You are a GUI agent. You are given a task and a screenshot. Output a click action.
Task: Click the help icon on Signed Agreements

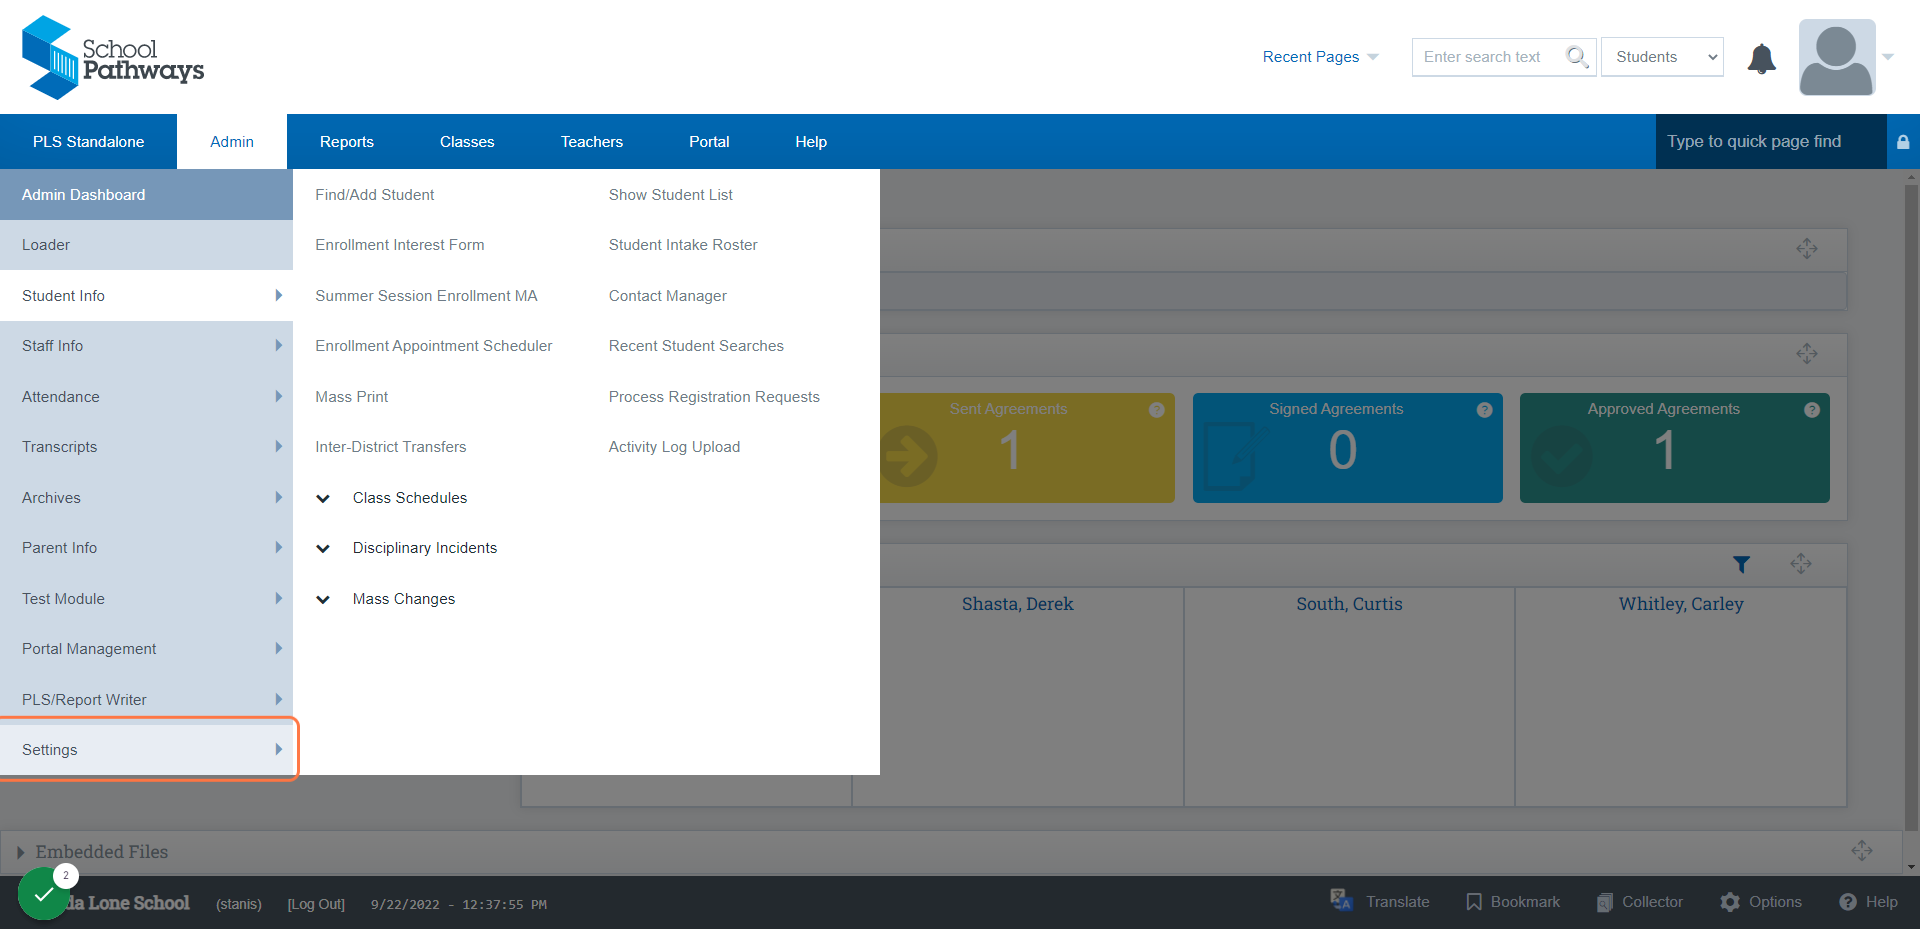click(x=1484, y=410)
